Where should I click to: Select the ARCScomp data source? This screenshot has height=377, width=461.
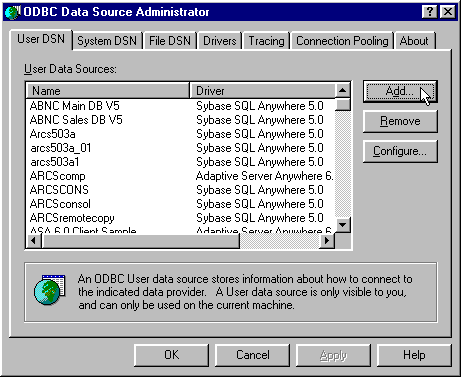57,176
